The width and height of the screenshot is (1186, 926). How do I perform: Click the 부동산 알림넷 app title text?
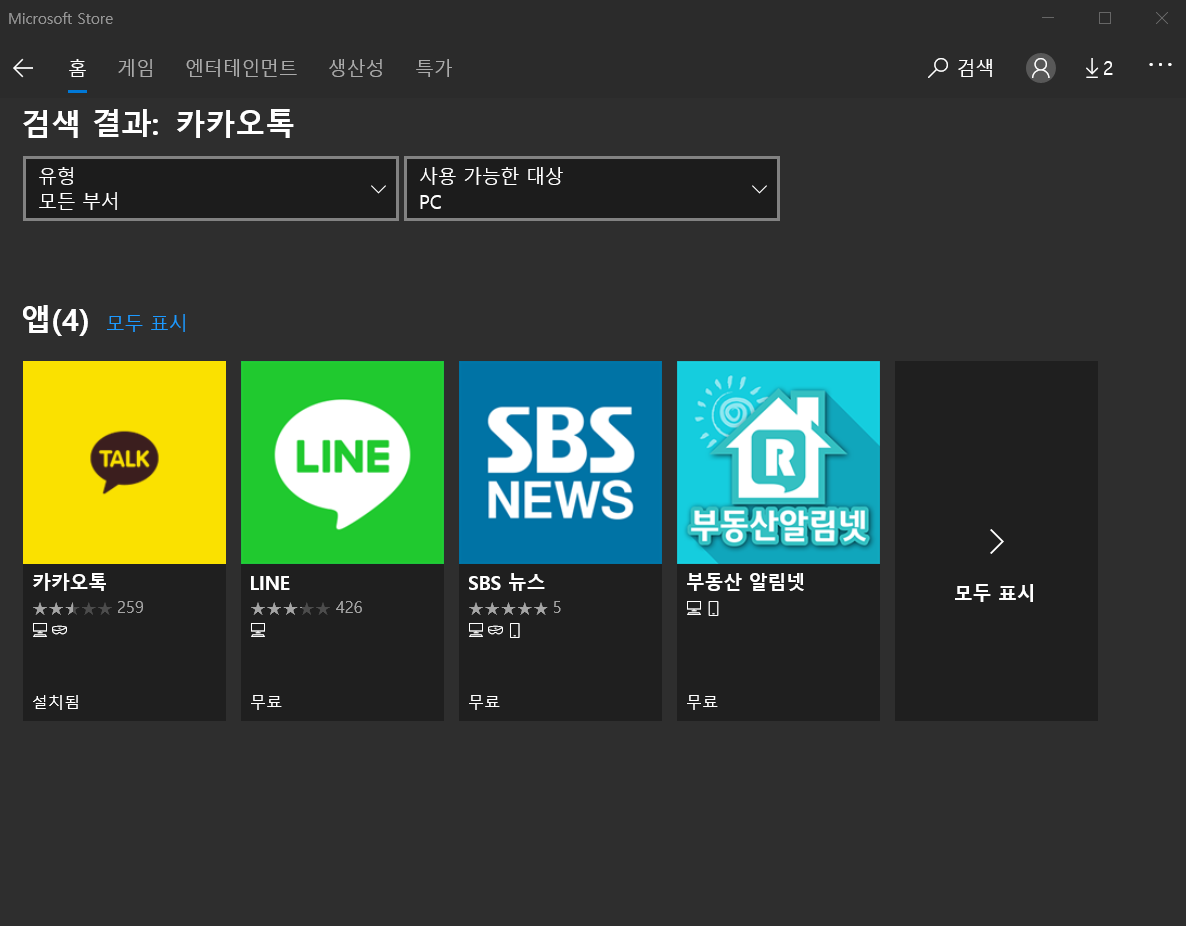[x=745, y=582]
